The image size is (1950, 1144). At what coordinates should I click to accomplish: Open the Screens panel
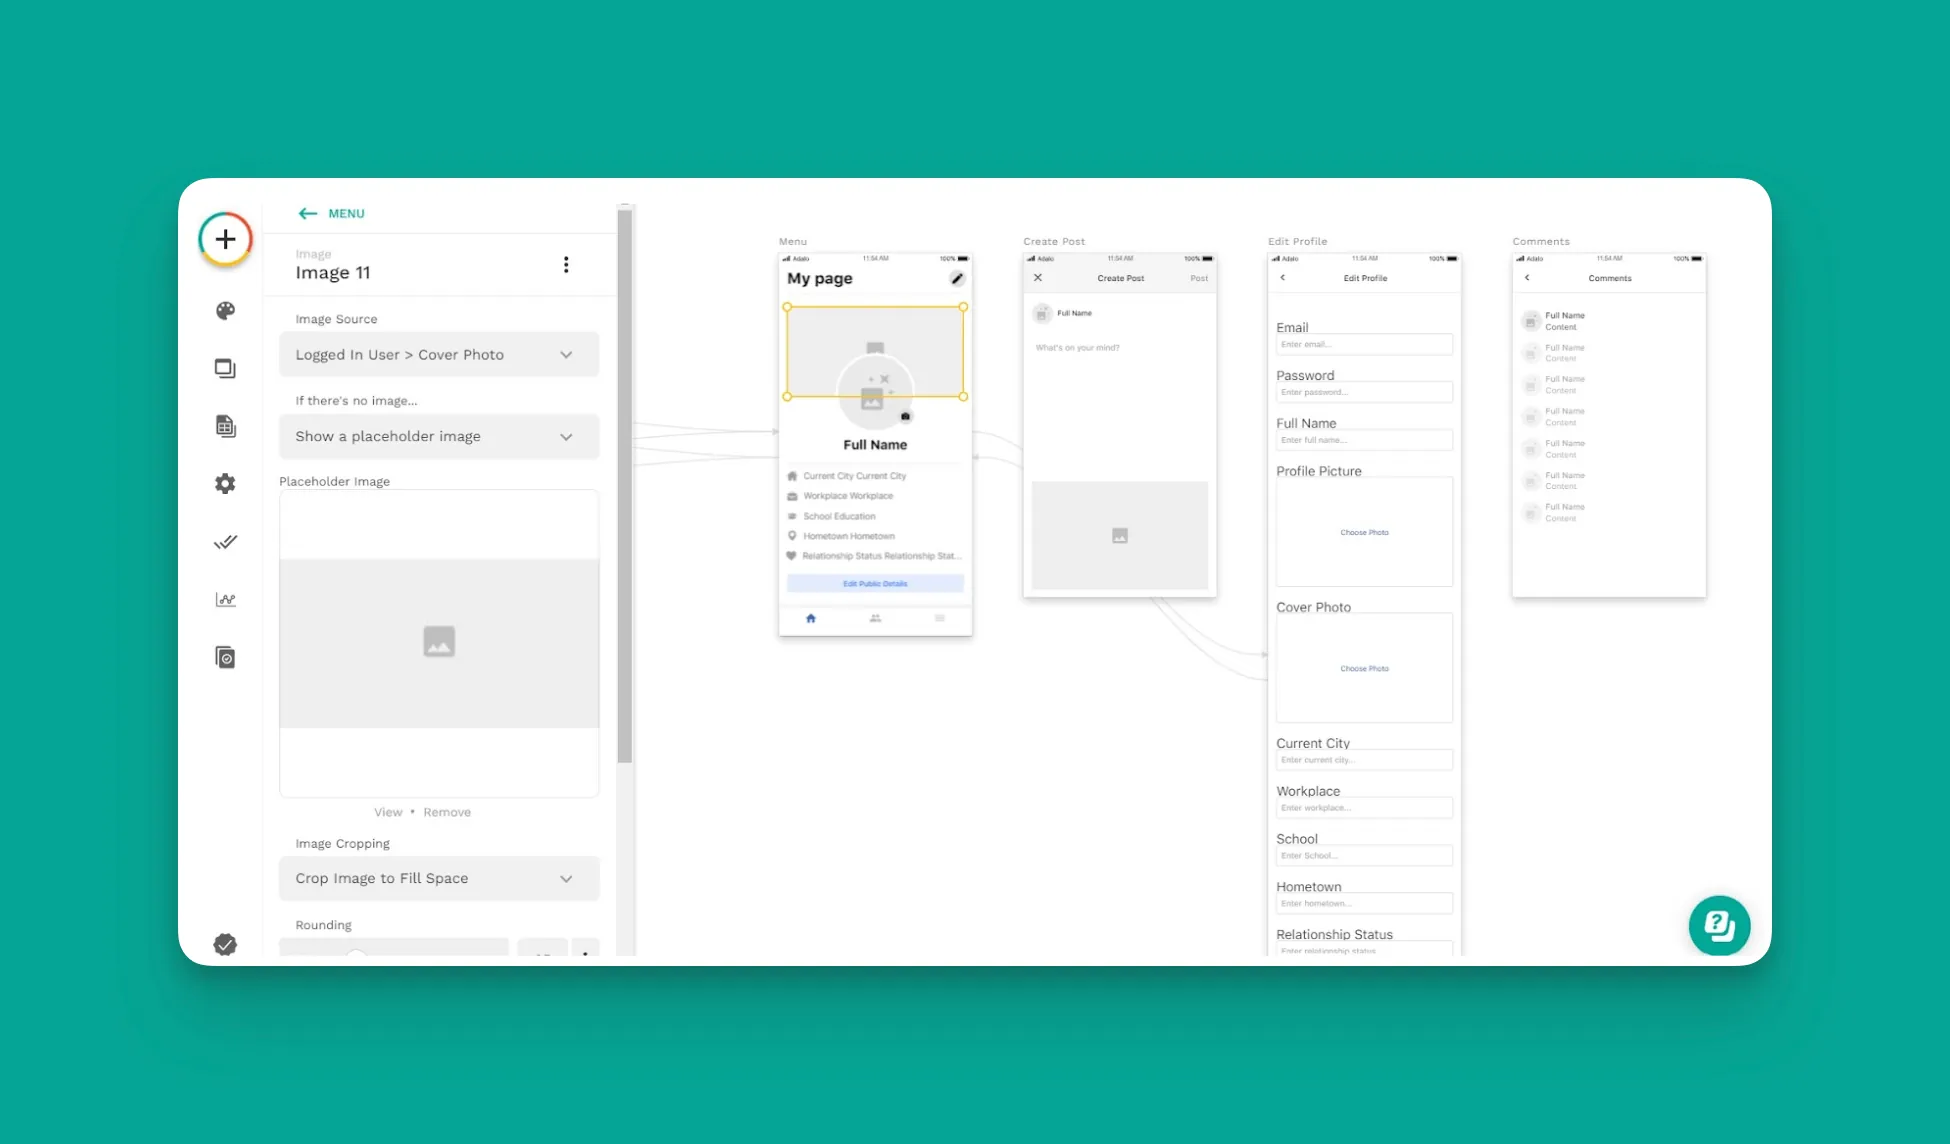tap(225, 368)
